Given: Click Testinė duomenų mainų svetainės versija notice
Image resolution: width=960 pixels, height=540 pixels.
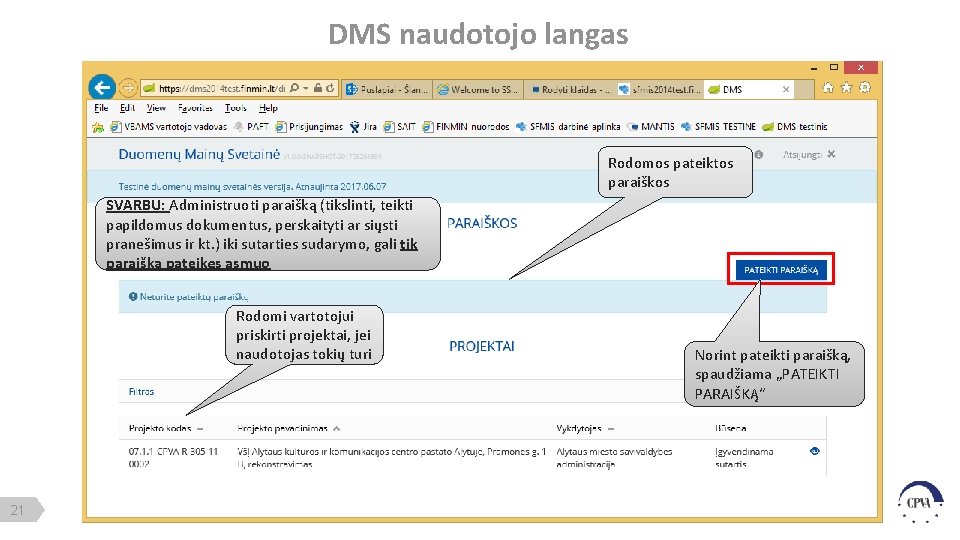Looking at the screenshot, I should click(x=252, y=186).
